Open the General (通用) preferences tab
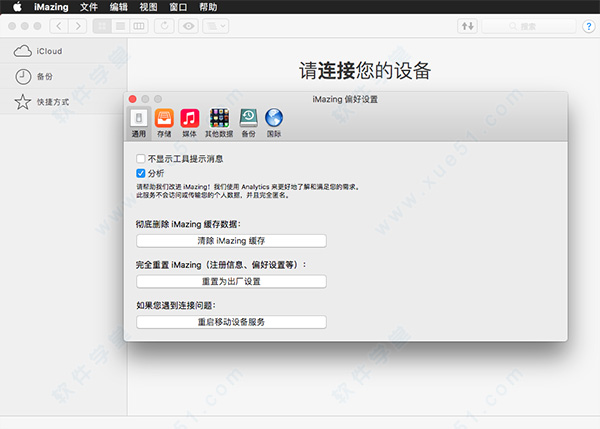The image size is (600, 429). coord(139,123)
